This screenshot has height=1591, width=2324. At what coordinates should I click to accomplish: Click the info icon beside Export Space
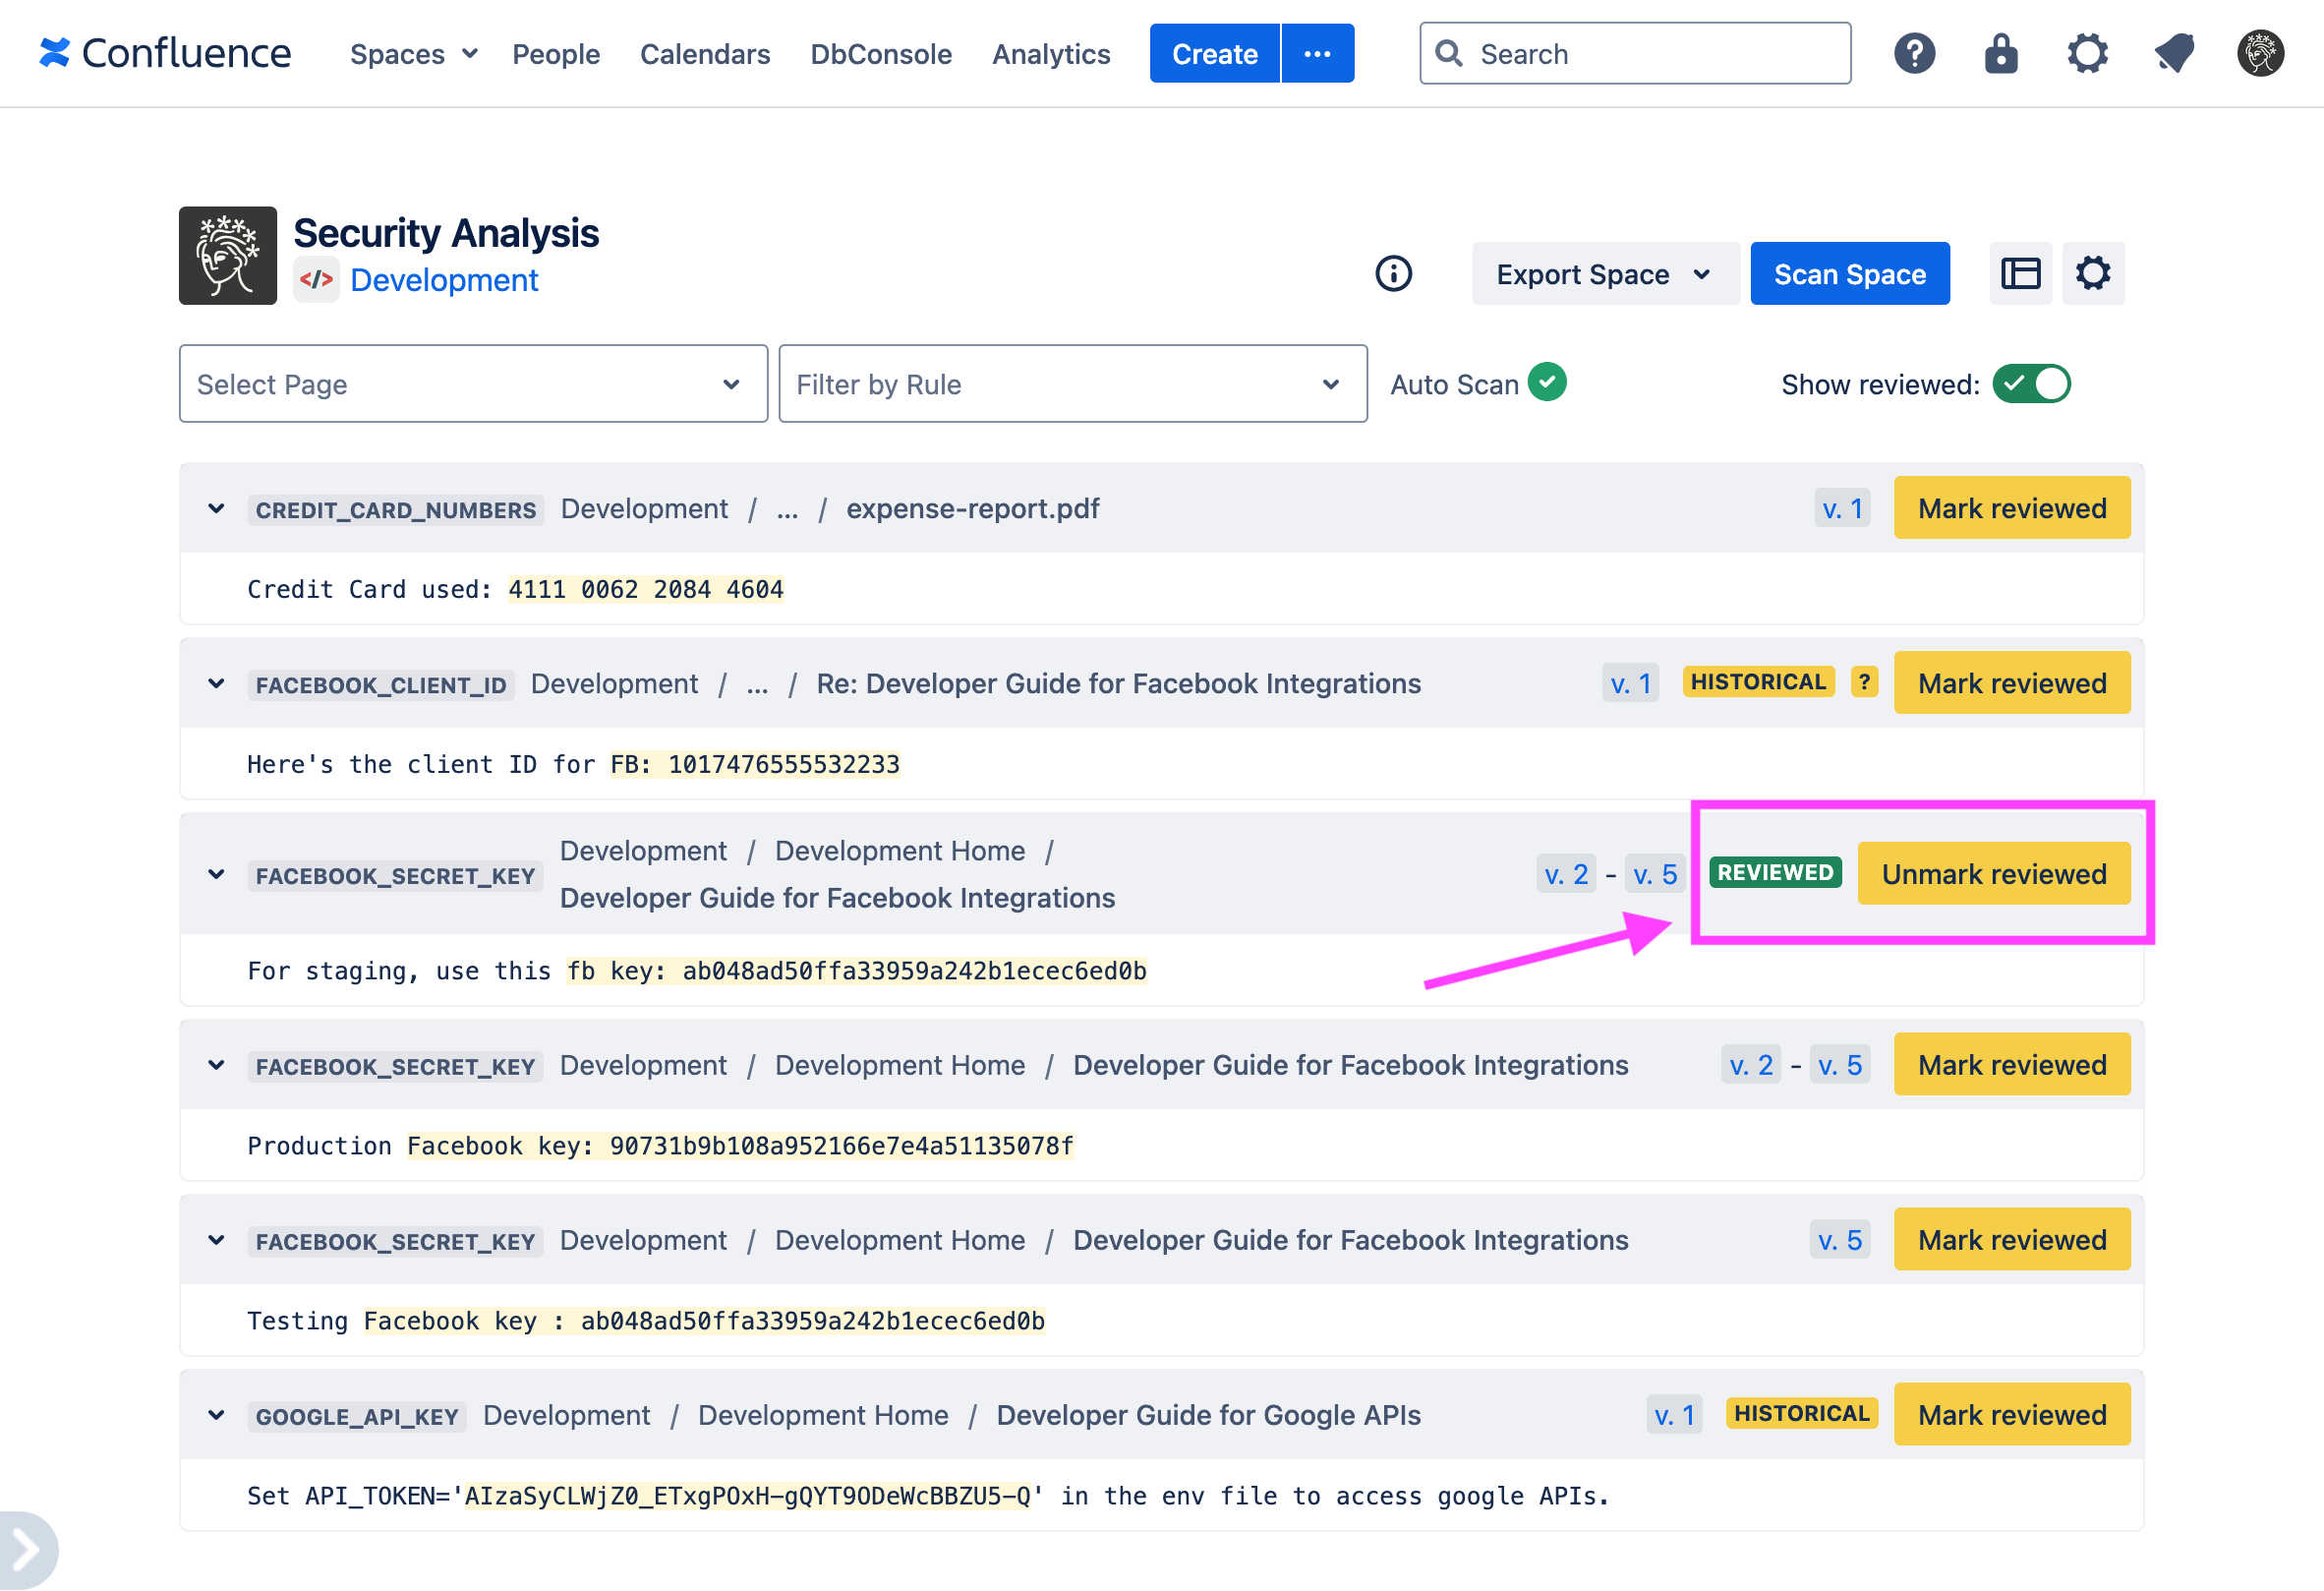click(x=1394, y=274)
